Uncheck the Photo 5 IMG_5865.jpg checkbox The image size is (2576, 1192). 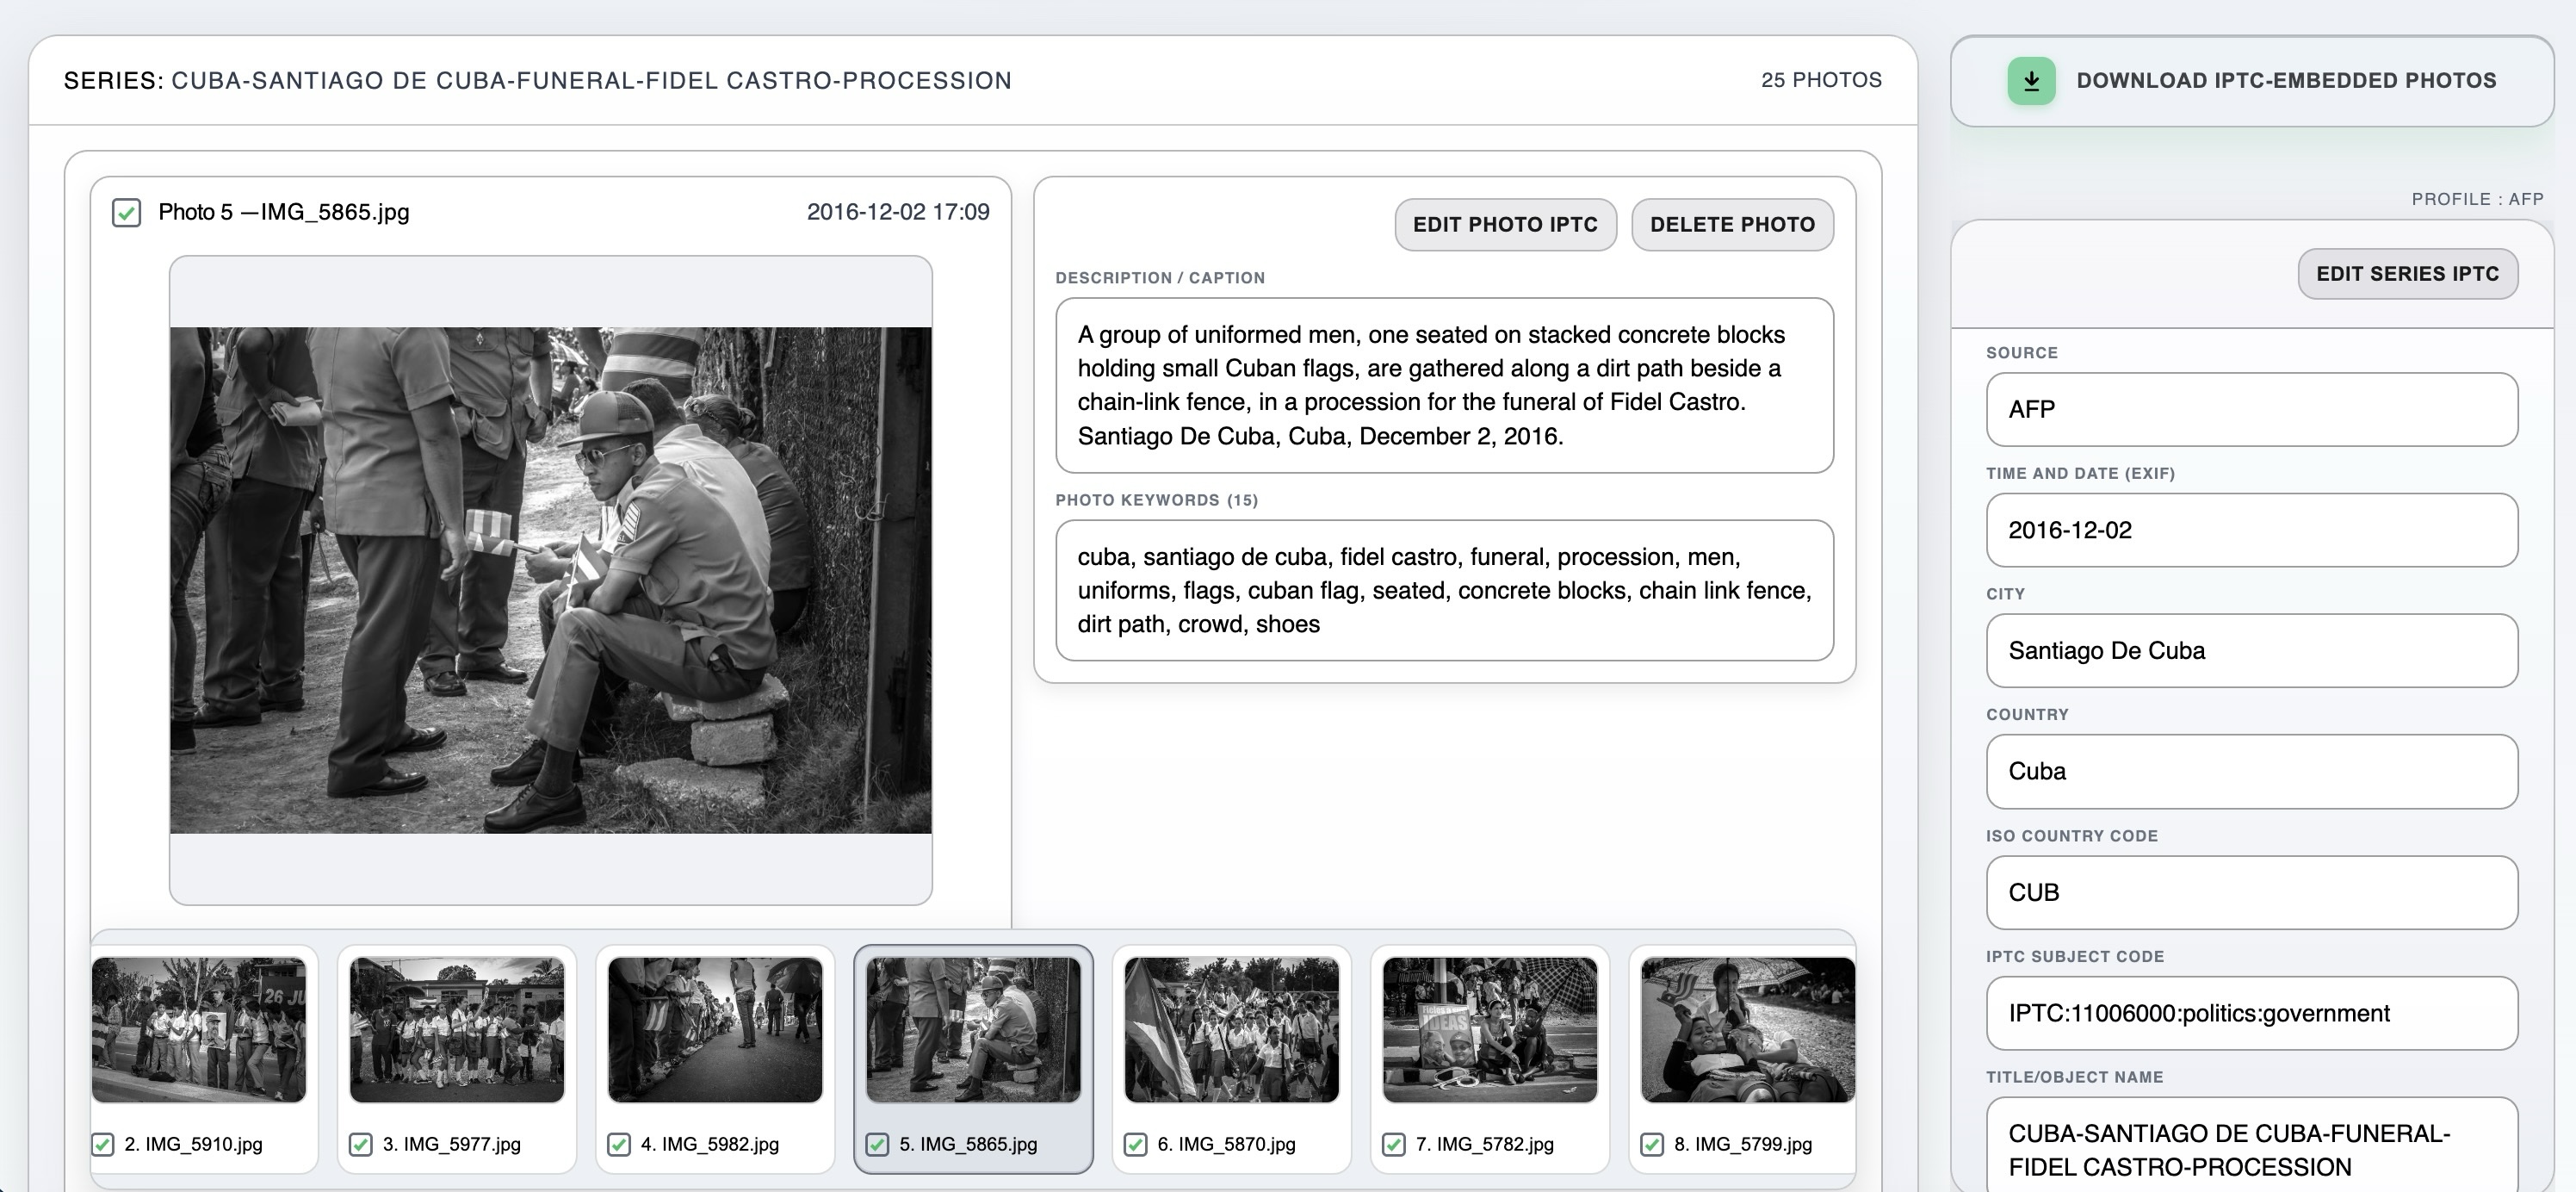click(126, 212)
